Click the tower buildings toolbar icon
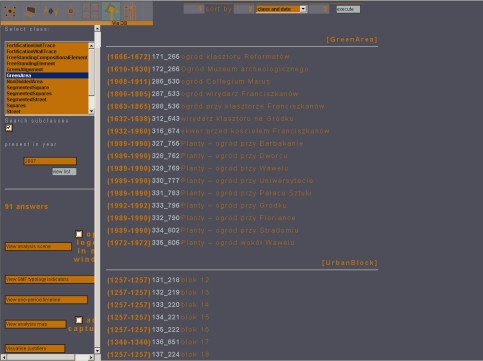Viewport: 483px width, 361px height. pyautogui.click(x=130, y=11)
